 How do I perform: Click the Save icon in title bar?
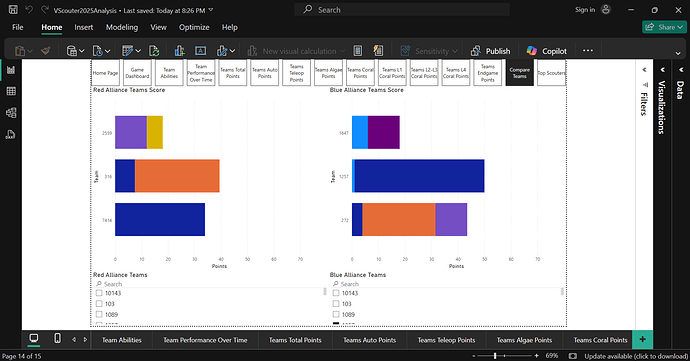pyautogui.click(x=13, y=10)
